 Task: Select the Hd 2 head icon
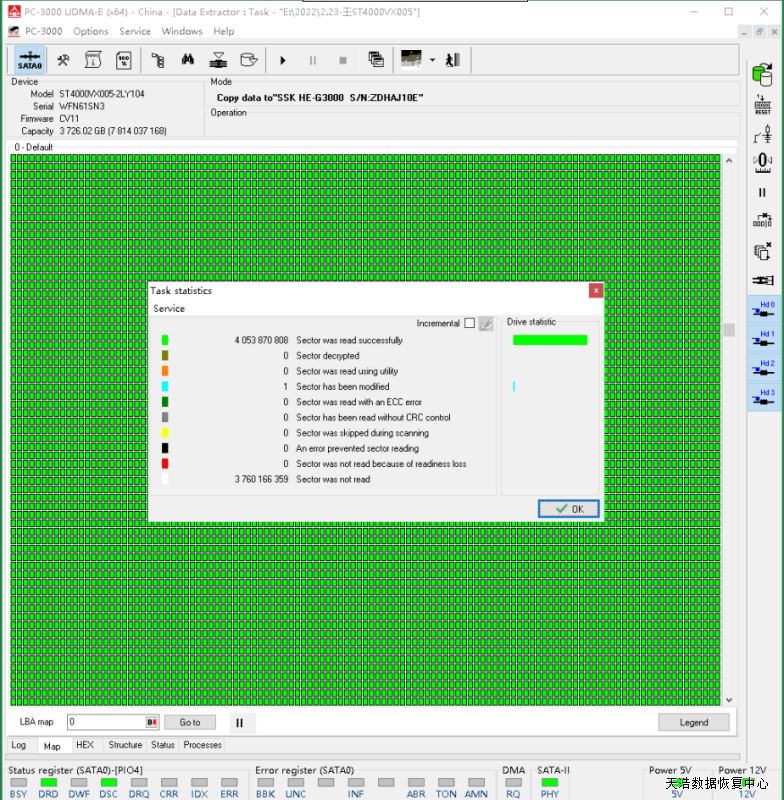pos(762,368)
